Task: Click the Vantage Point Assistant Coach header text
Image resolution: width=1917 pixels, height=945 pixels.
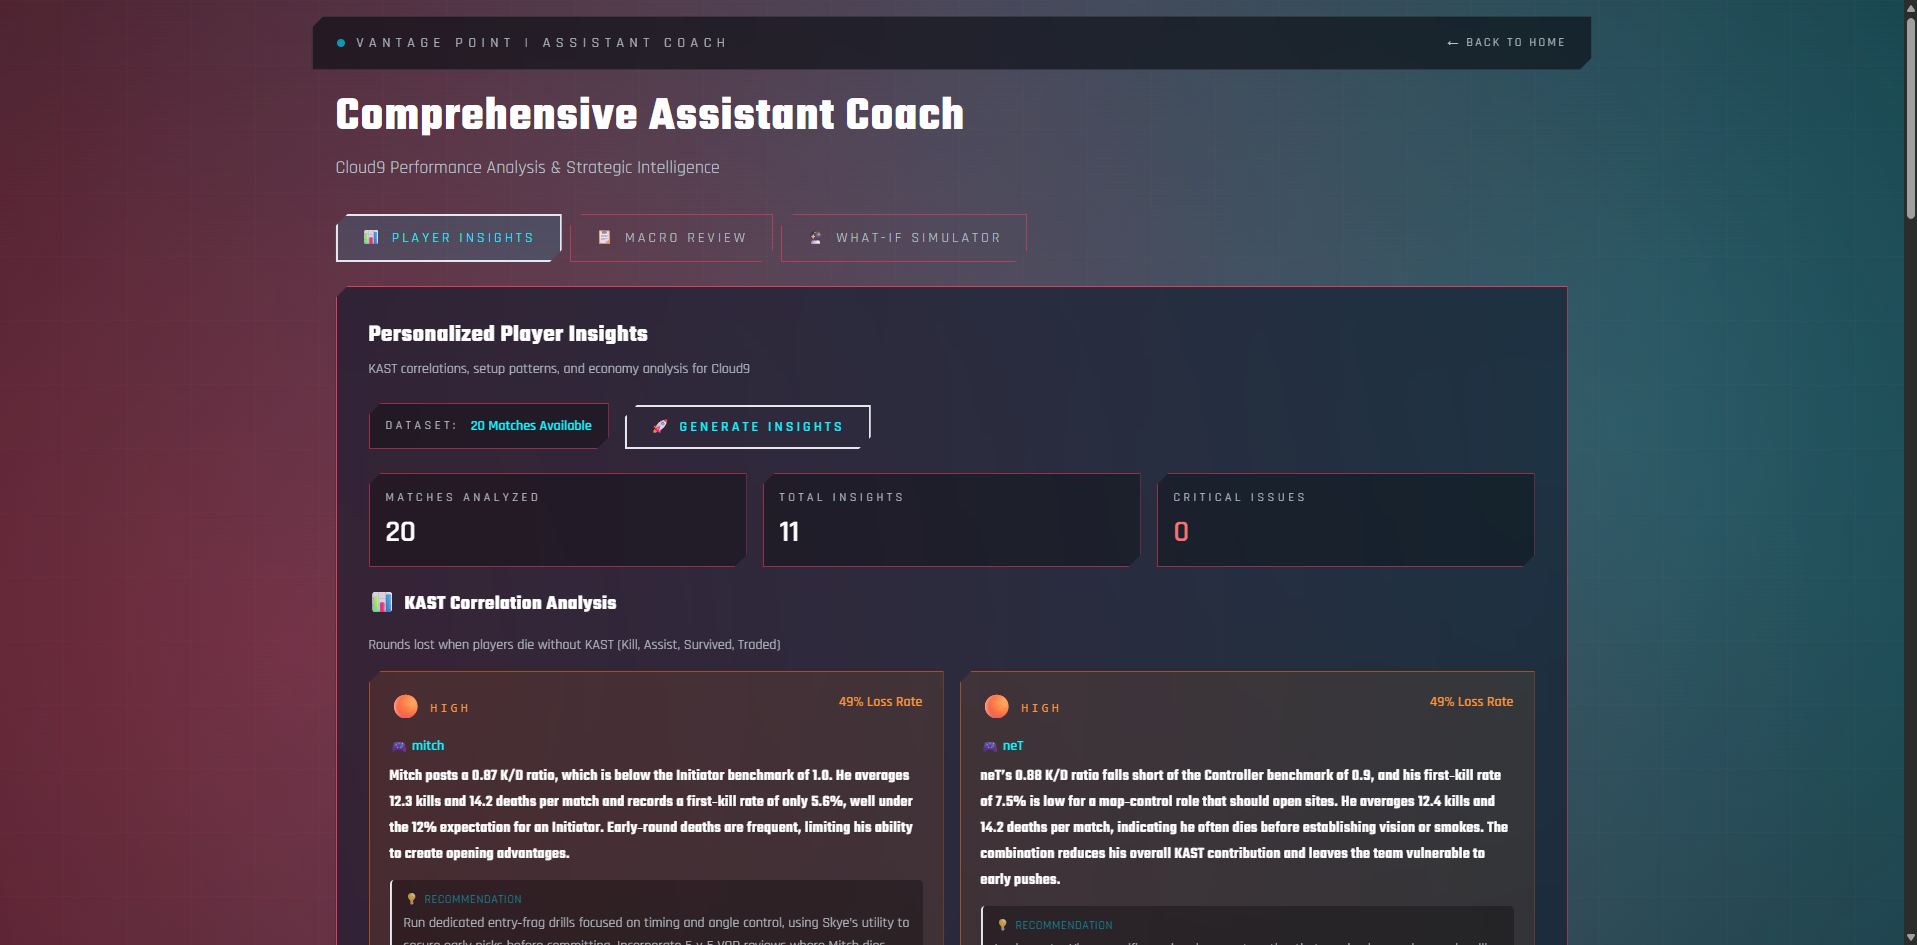Action: pyautogui.click(x=542, y=43)
